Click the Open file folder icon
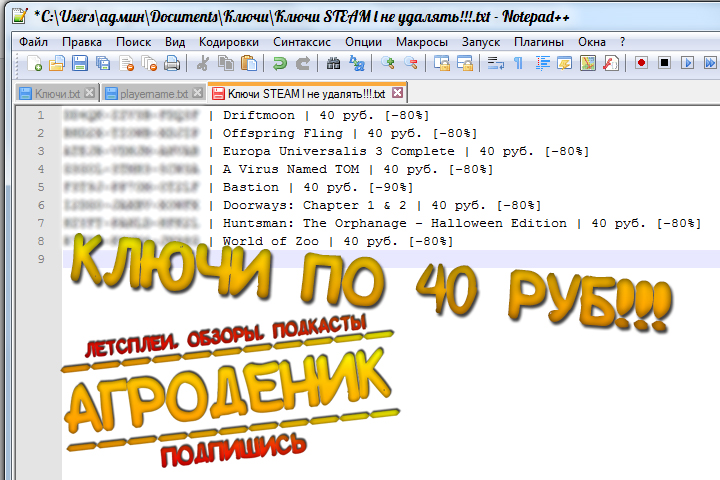 click(57, 63)
